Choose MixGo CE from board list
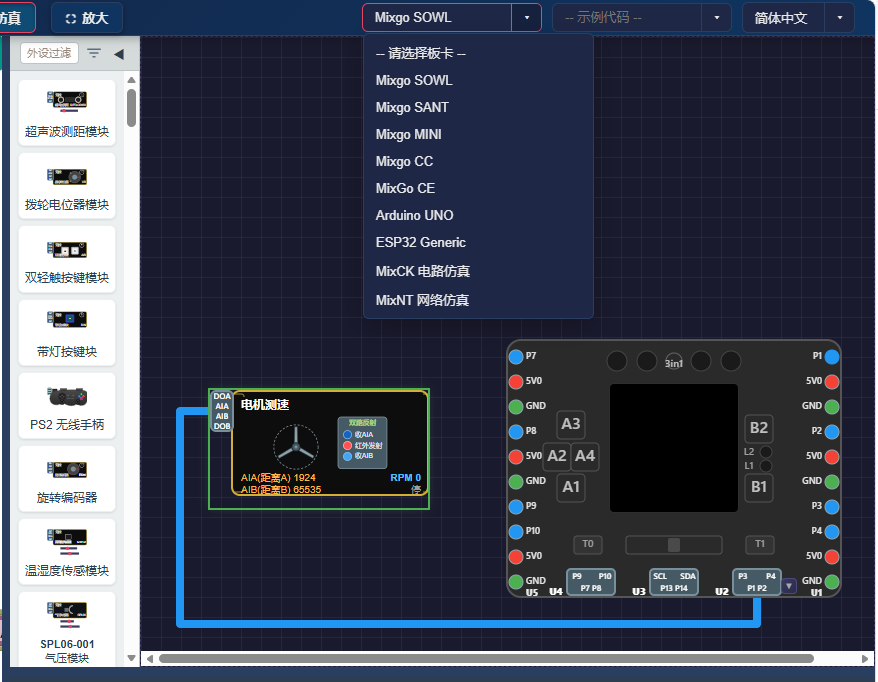Image resolution: width=878 pixels, height=682 pixels. (478, 188)
